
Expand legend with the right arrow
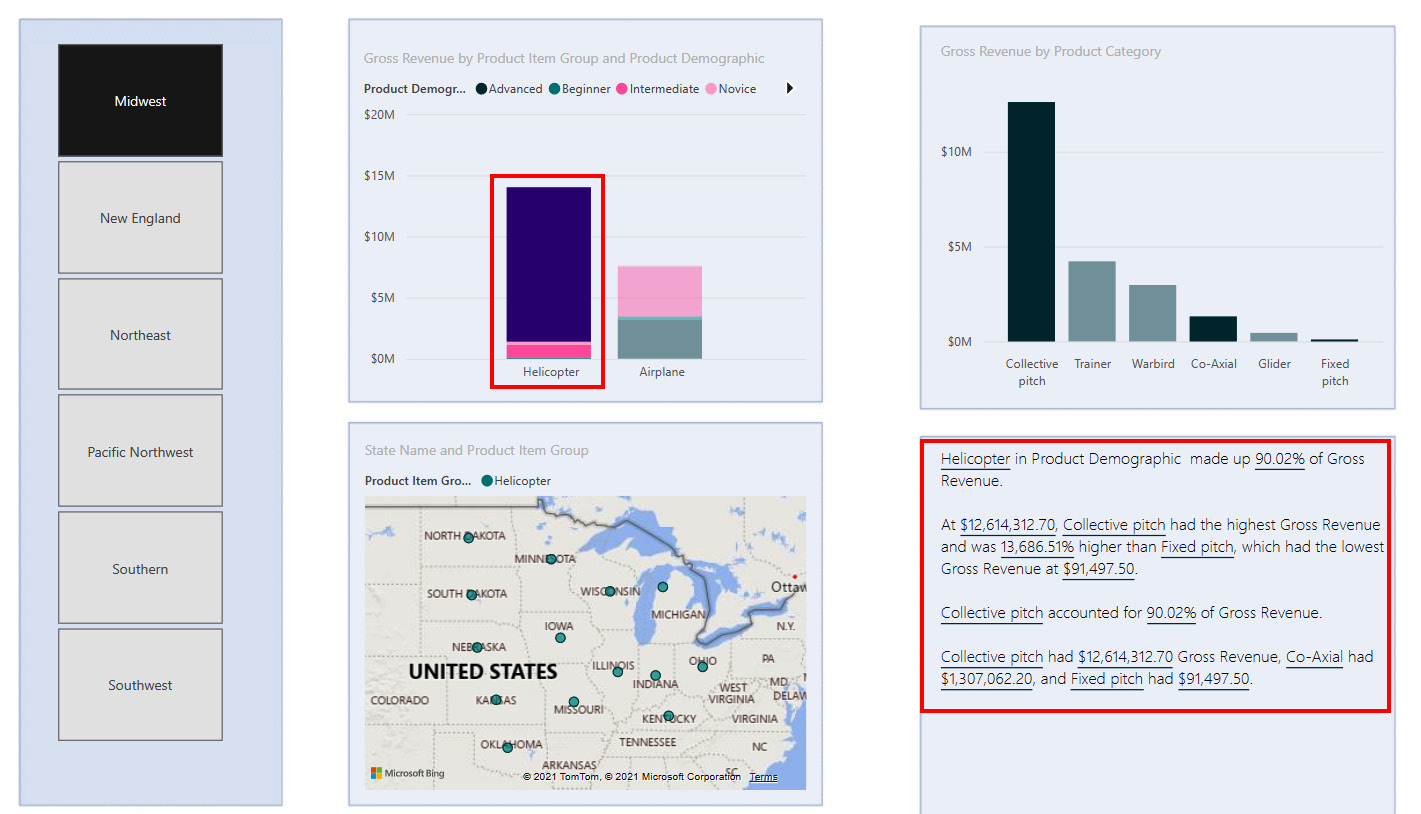click(x=790, y=89)
